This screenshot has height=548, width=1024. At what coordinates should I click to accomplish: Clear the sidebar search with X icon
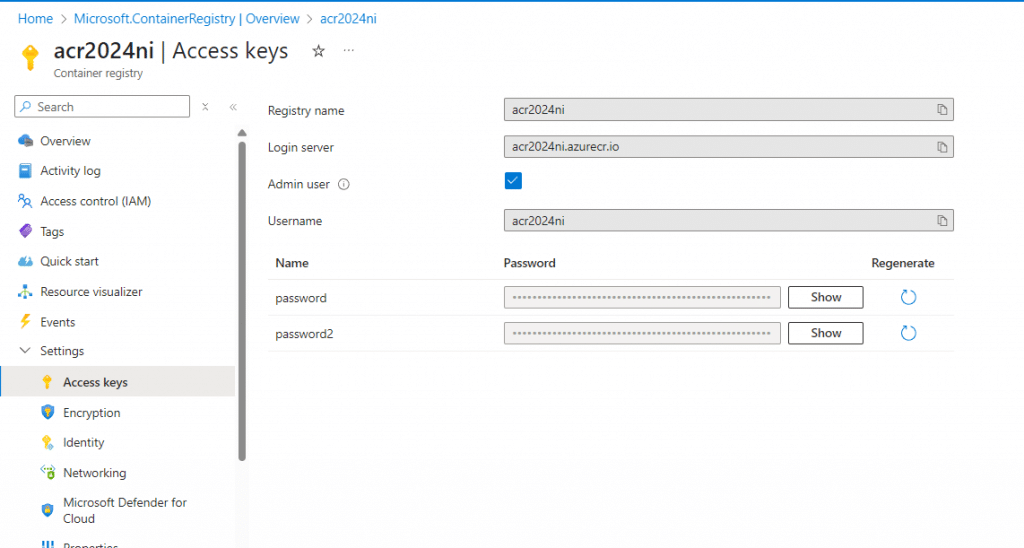[x=205, y=107]
